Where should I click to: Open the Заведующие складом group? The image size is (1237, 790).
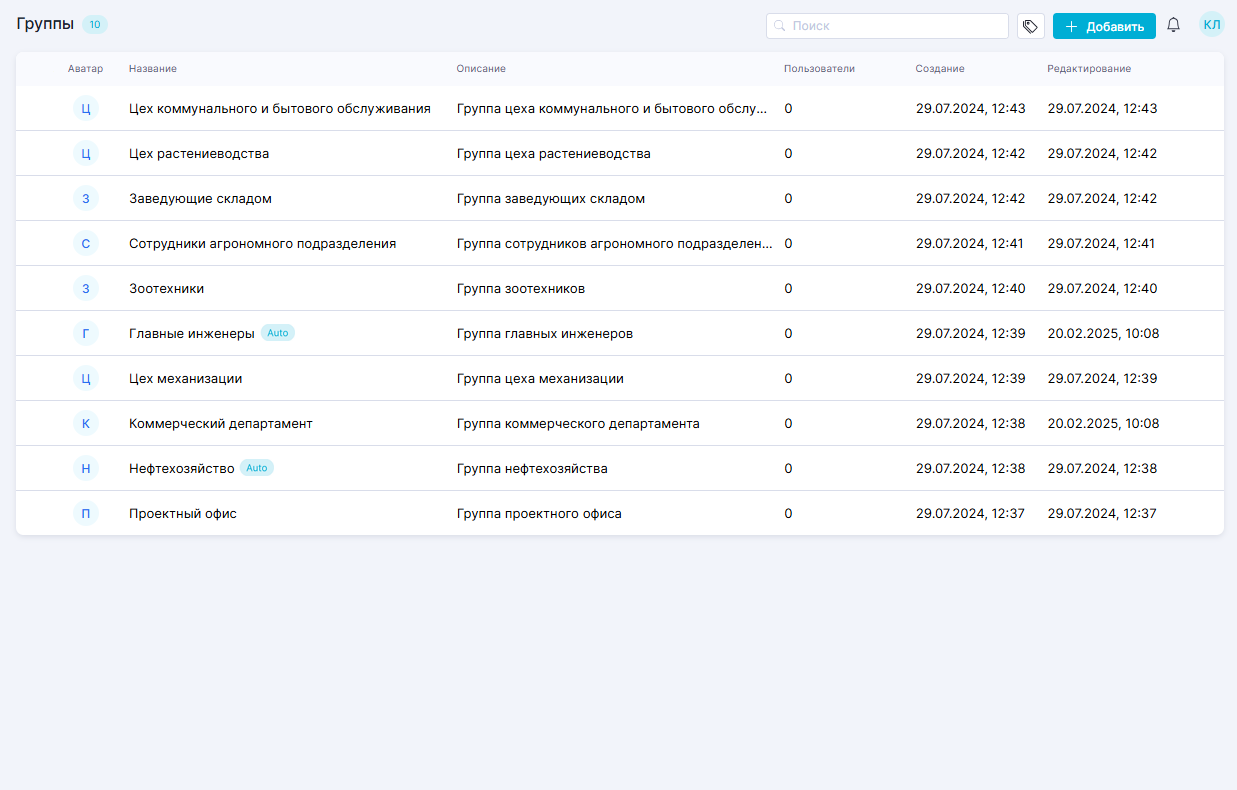(x=200, y=199)
